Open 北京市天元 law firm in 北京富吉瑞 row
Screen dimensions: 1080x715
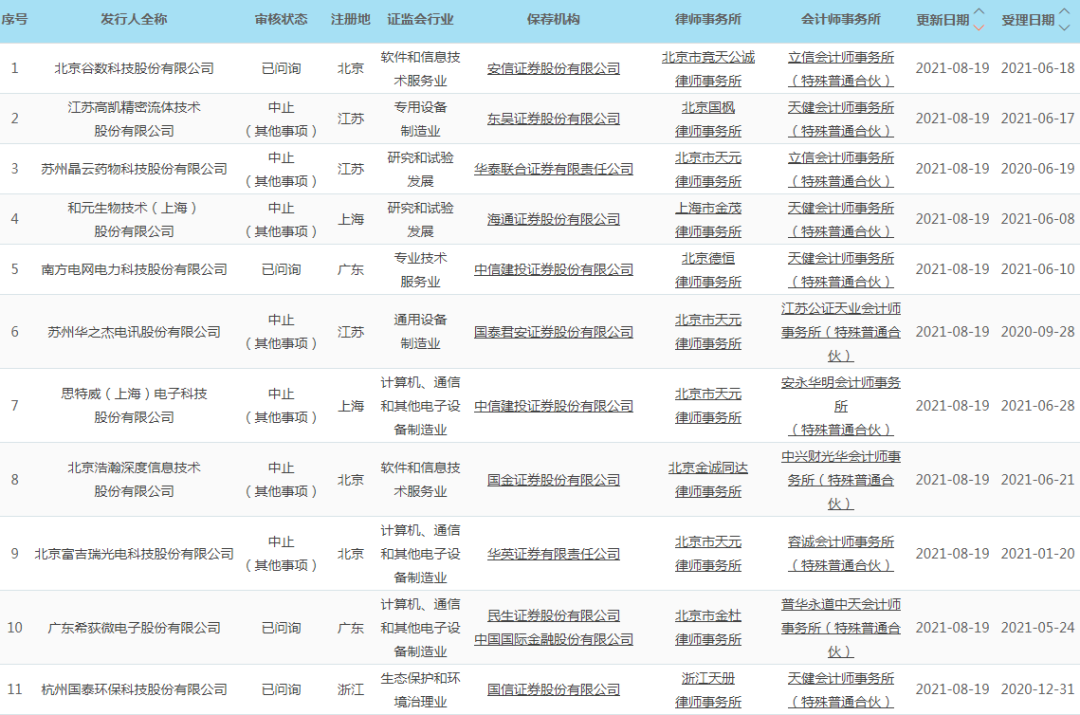click(708, 554)
